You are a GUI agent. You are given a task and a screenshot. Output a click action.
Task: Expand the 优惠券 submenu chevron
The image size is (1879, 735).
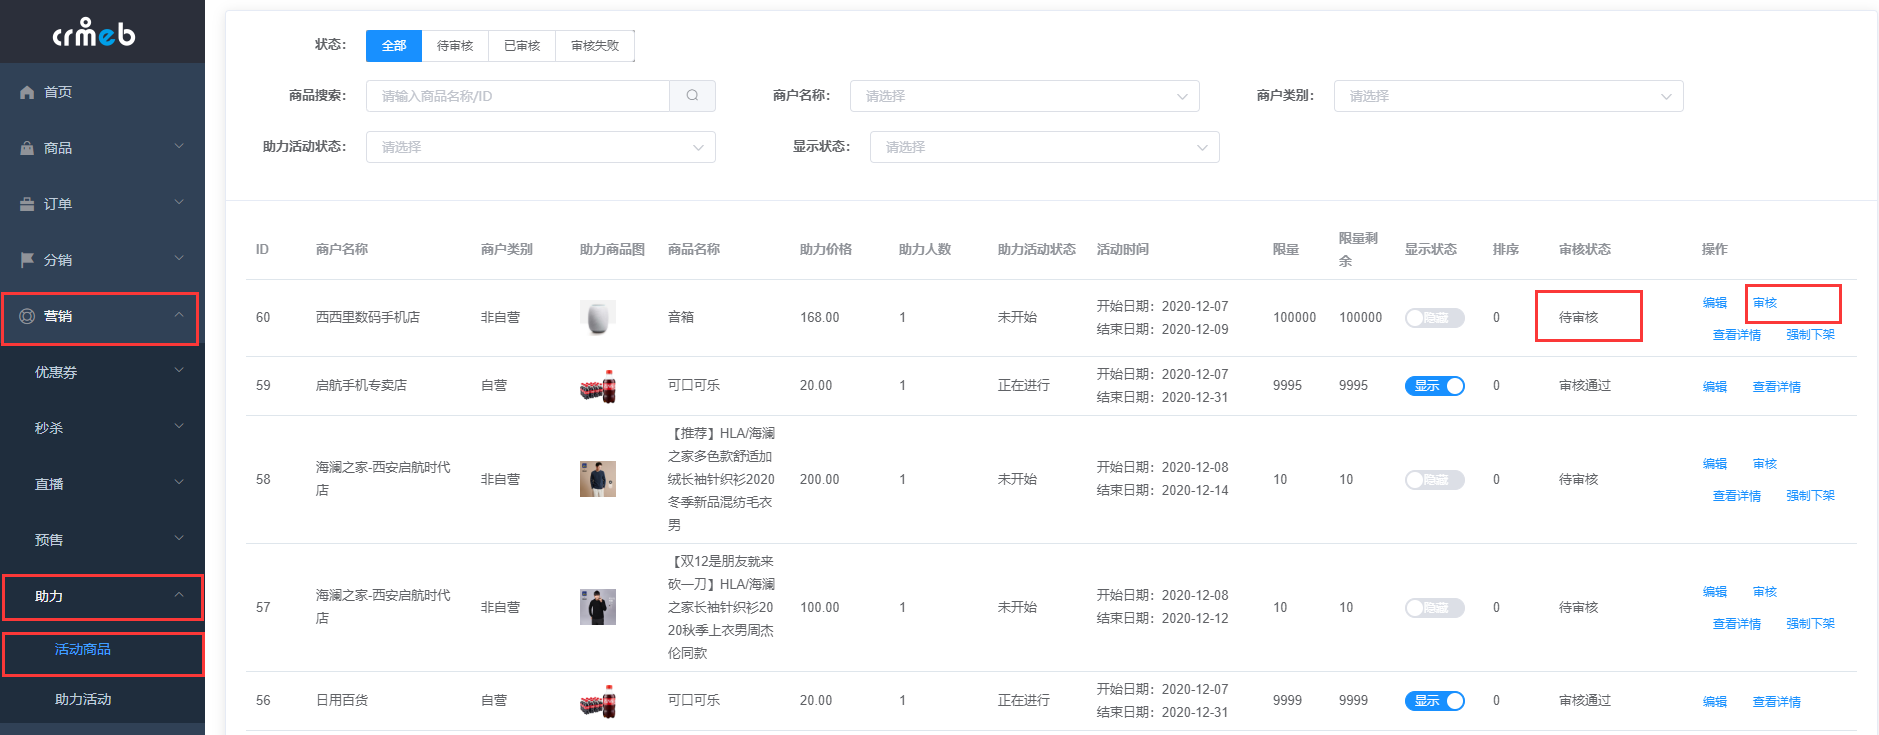(x=179, y=370)
